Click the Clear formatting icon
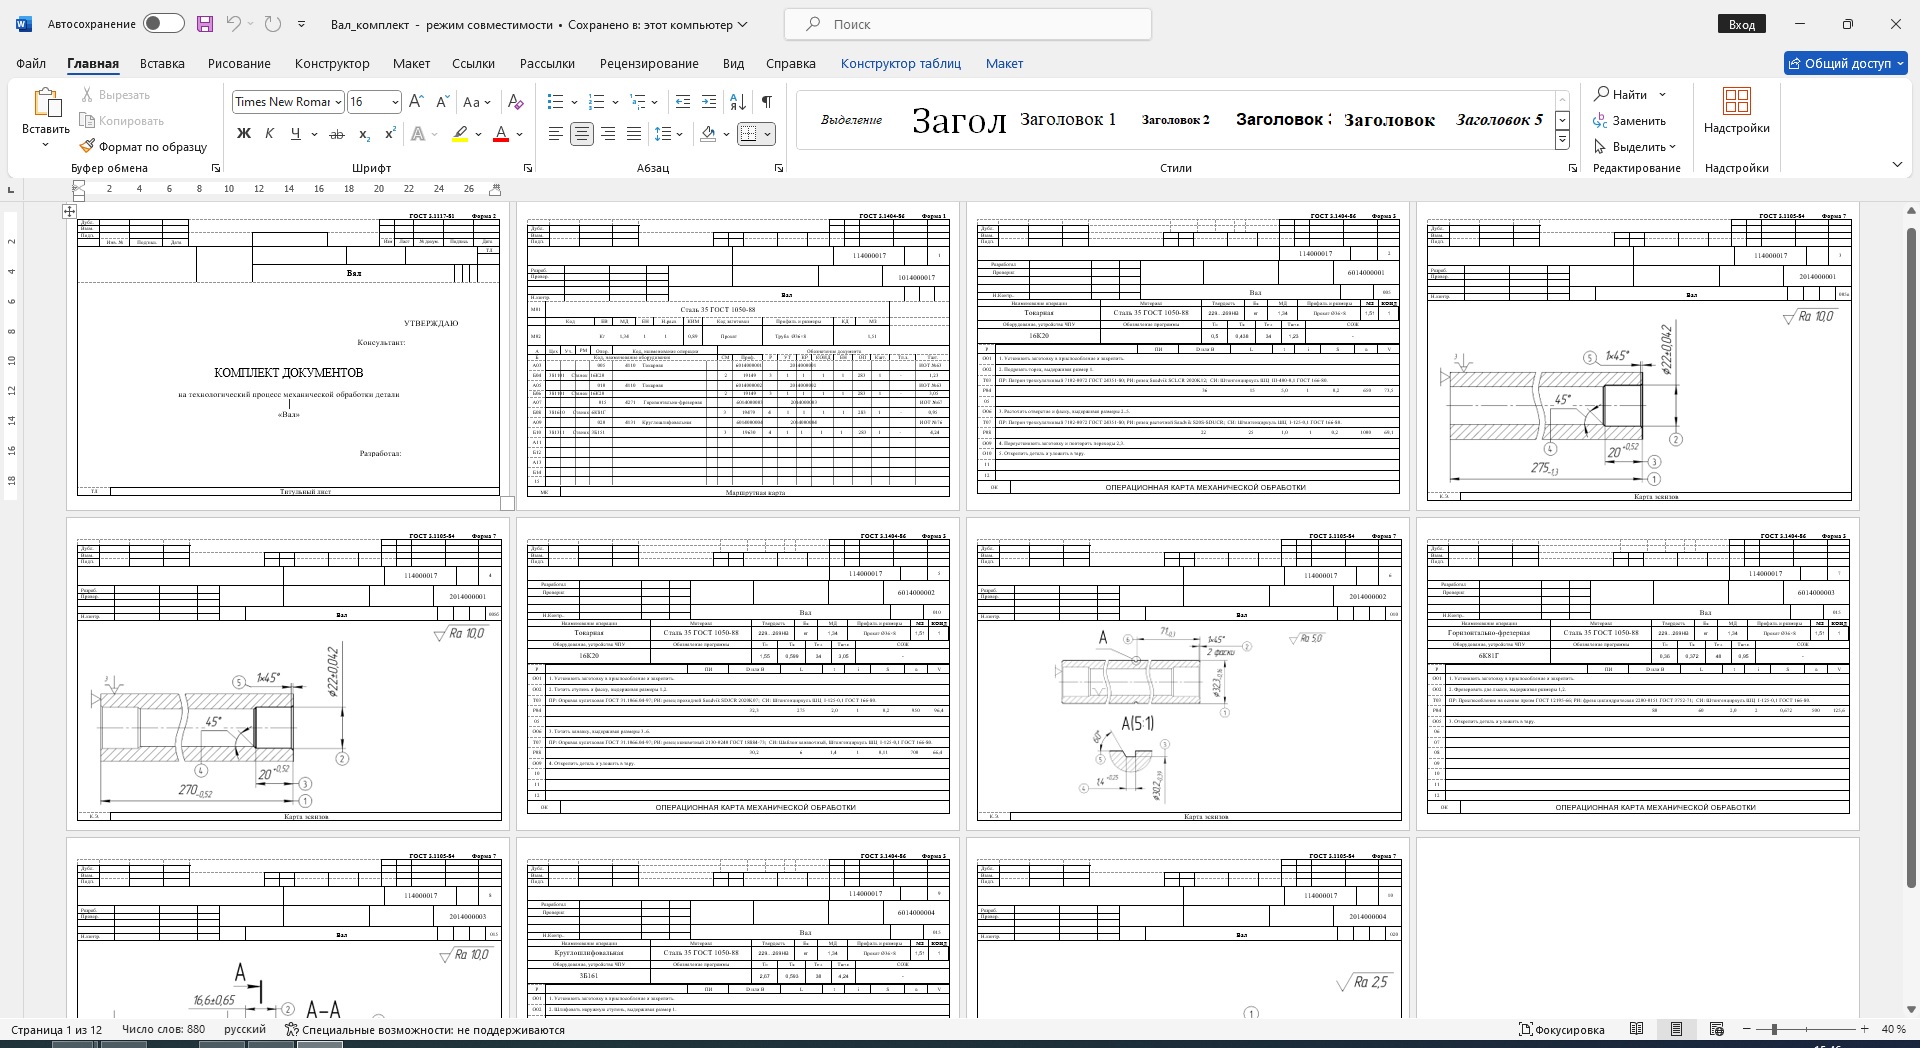Viewport: 1920px width, 1048px height. point(515,102)
